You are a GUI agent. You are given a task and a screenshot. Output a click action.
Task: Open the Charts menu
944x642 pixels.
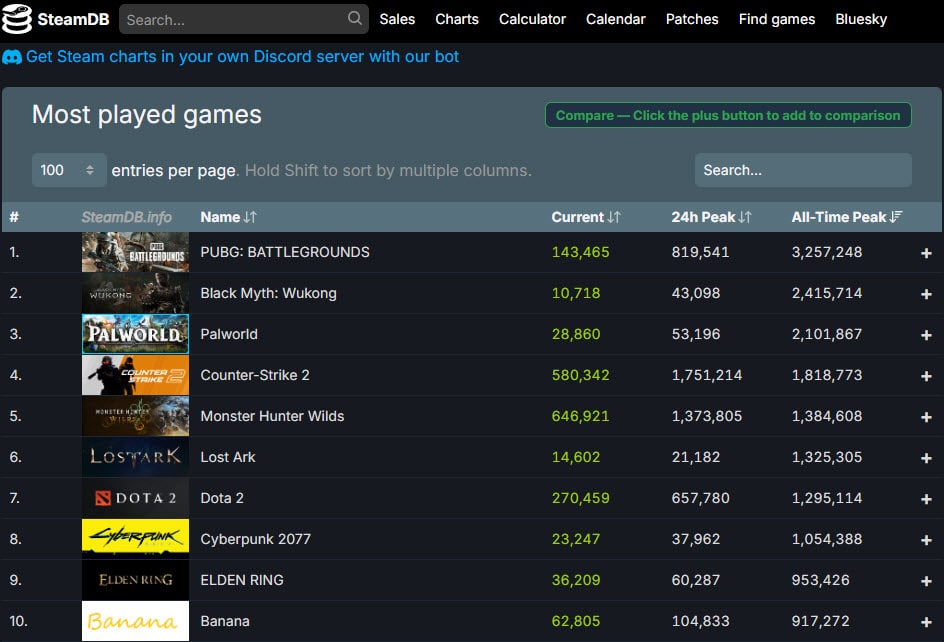point(457,19)
